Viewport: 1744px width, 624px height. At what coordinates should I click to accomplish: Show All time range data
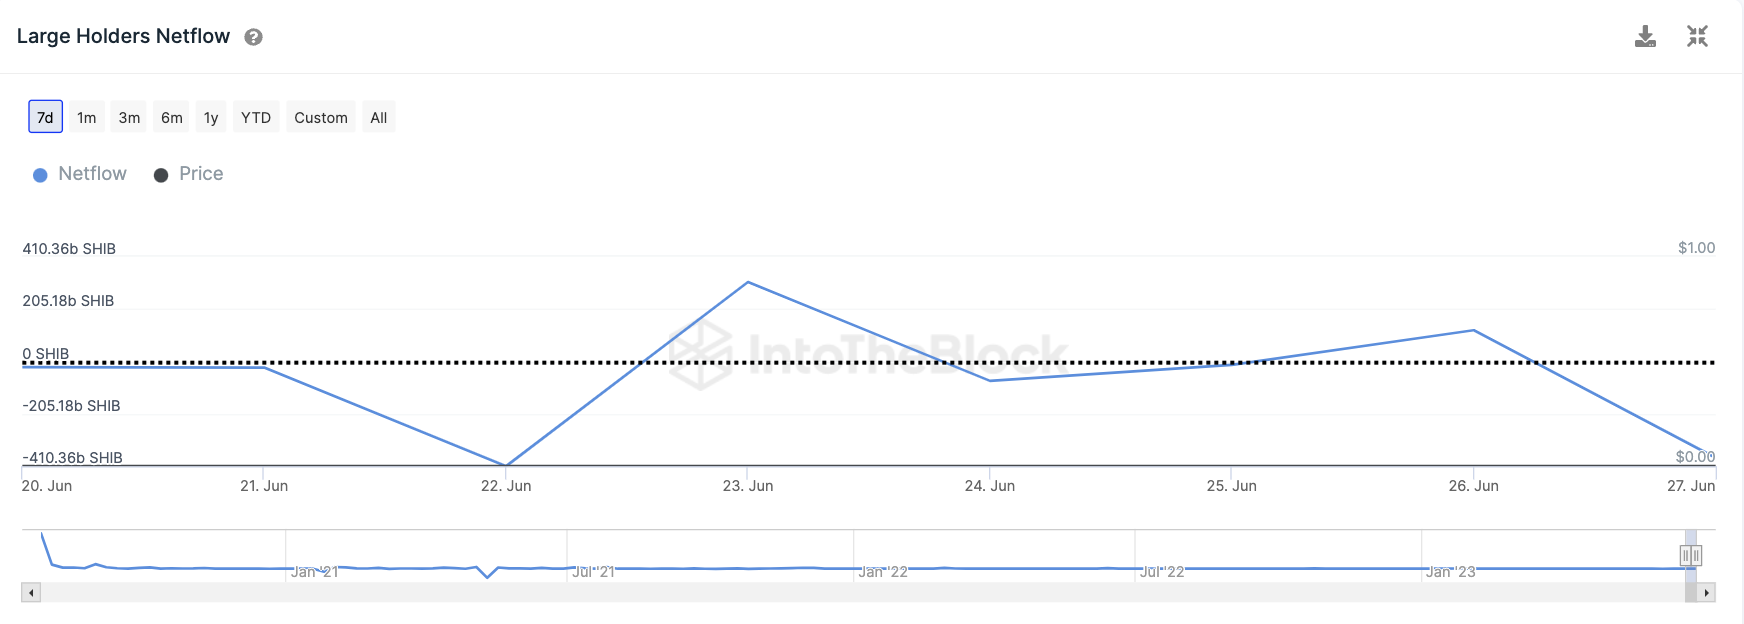click(x=379, y=117)
